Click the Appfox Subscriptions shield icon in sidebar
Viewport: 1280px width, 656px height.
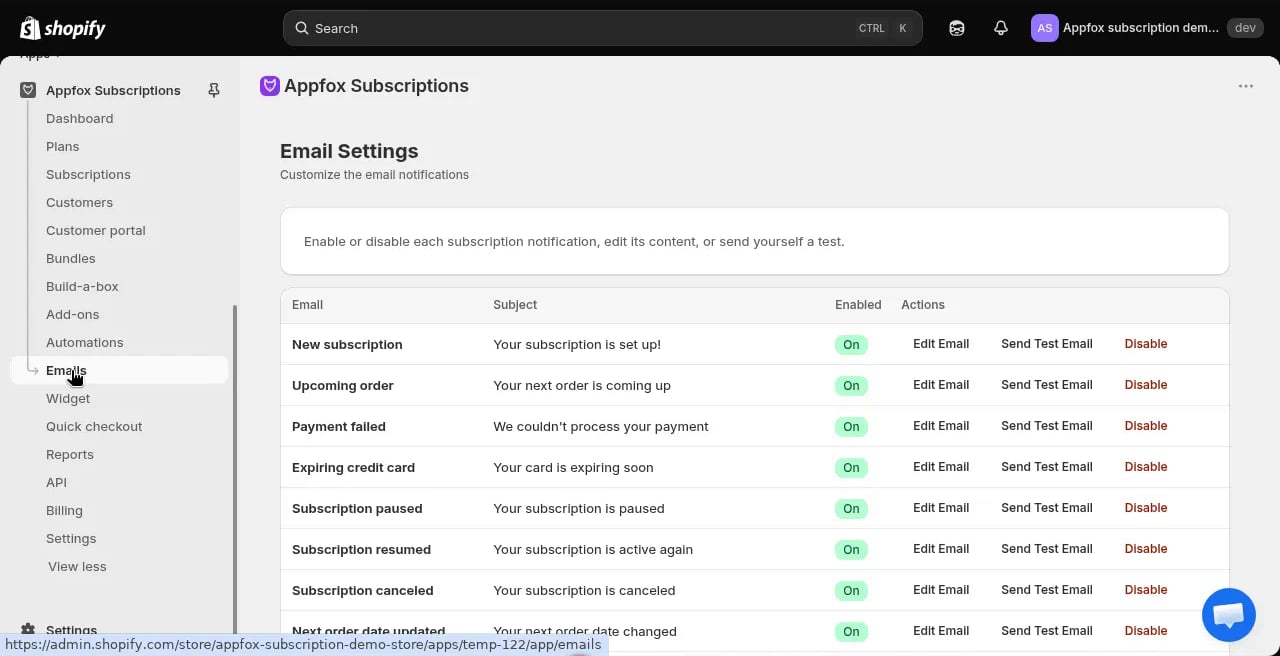pos(28,90)
